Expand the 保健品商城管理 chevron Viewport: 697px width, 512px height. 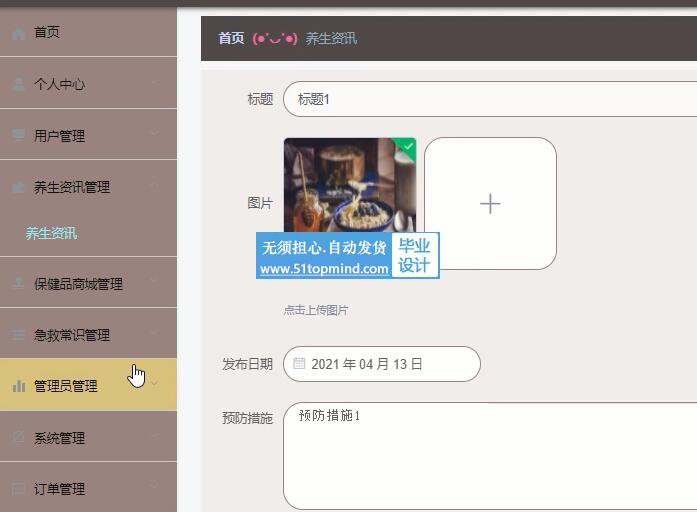154,280
